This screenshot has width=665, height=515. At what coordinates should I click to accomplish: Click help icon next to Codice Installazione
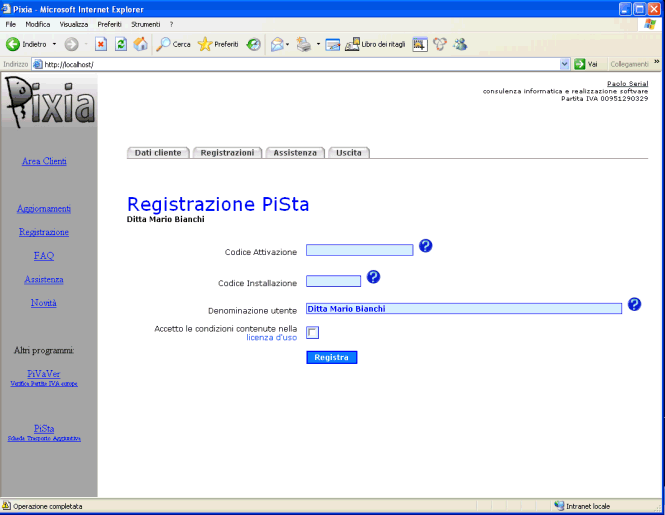pyautogui.click(x=373, y=277)
